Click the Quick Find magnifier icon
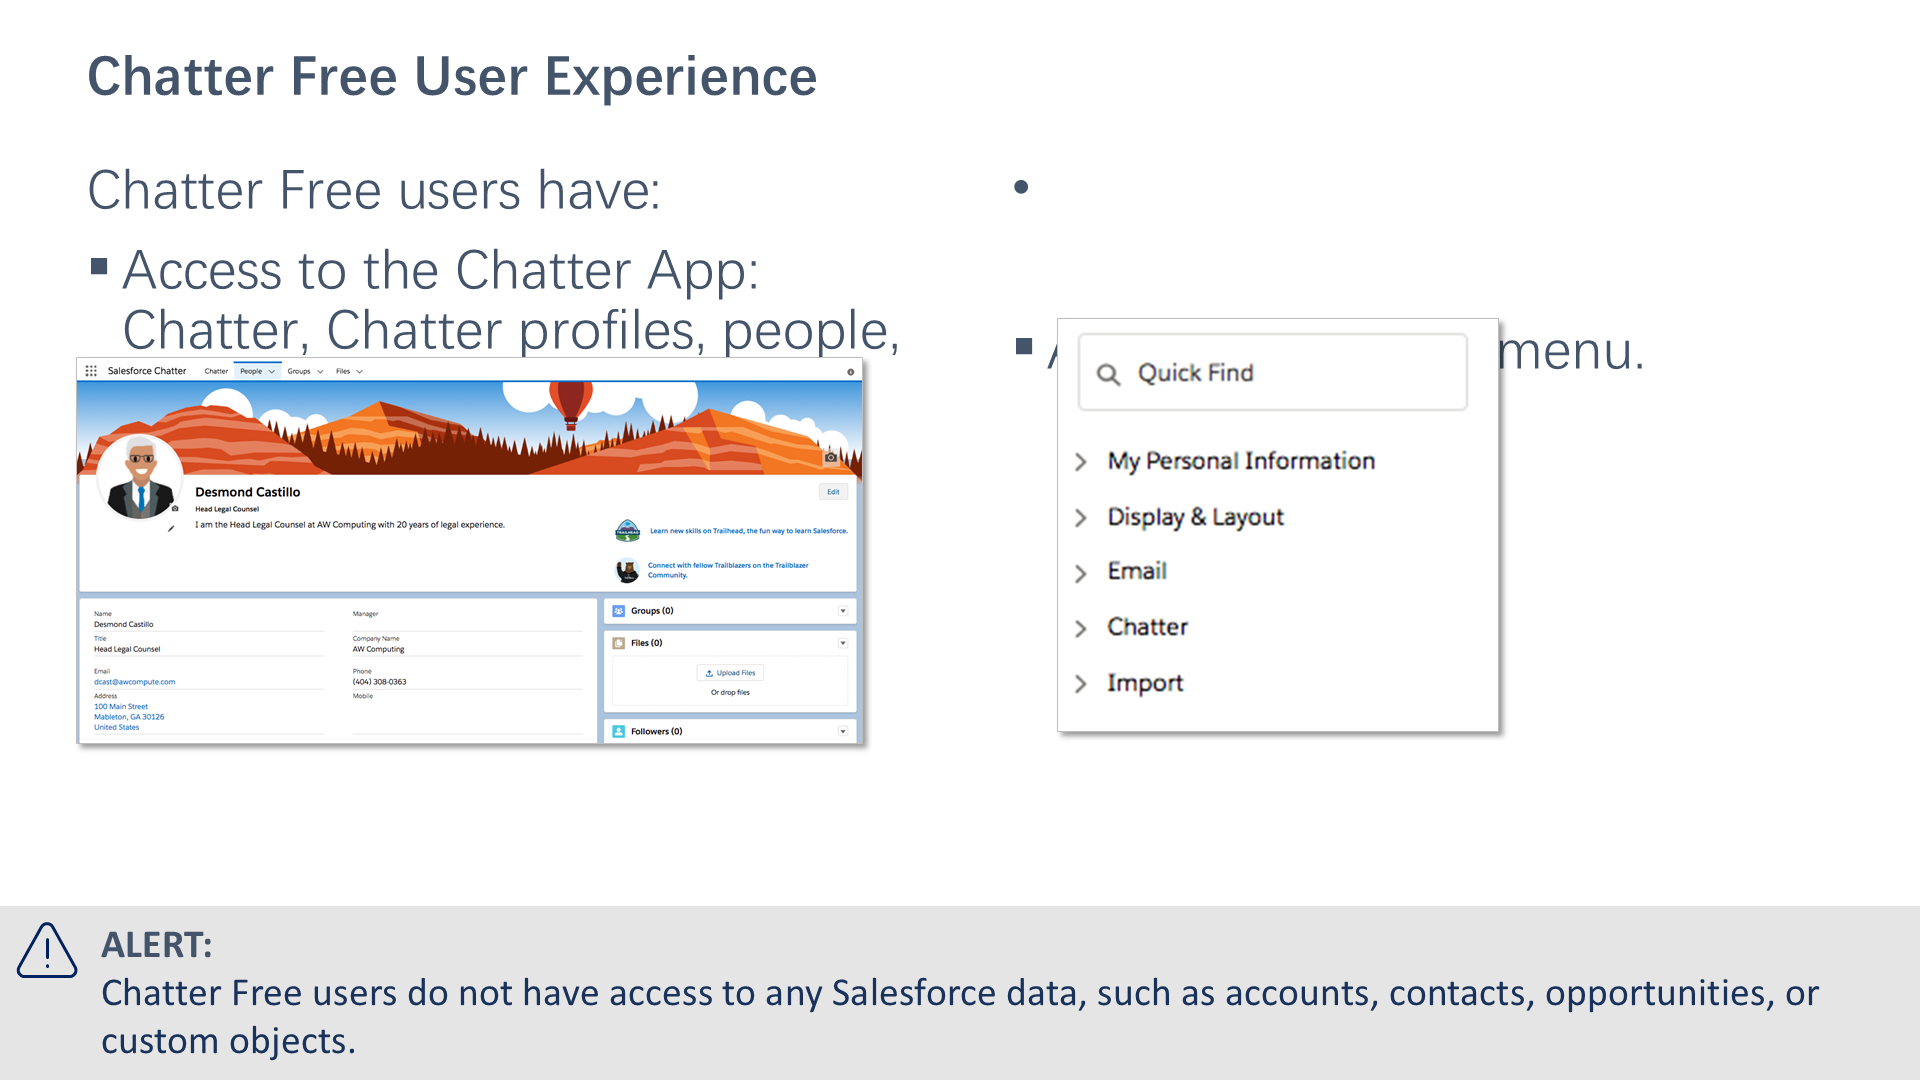1920x1080 pixels. [1108, 374]
